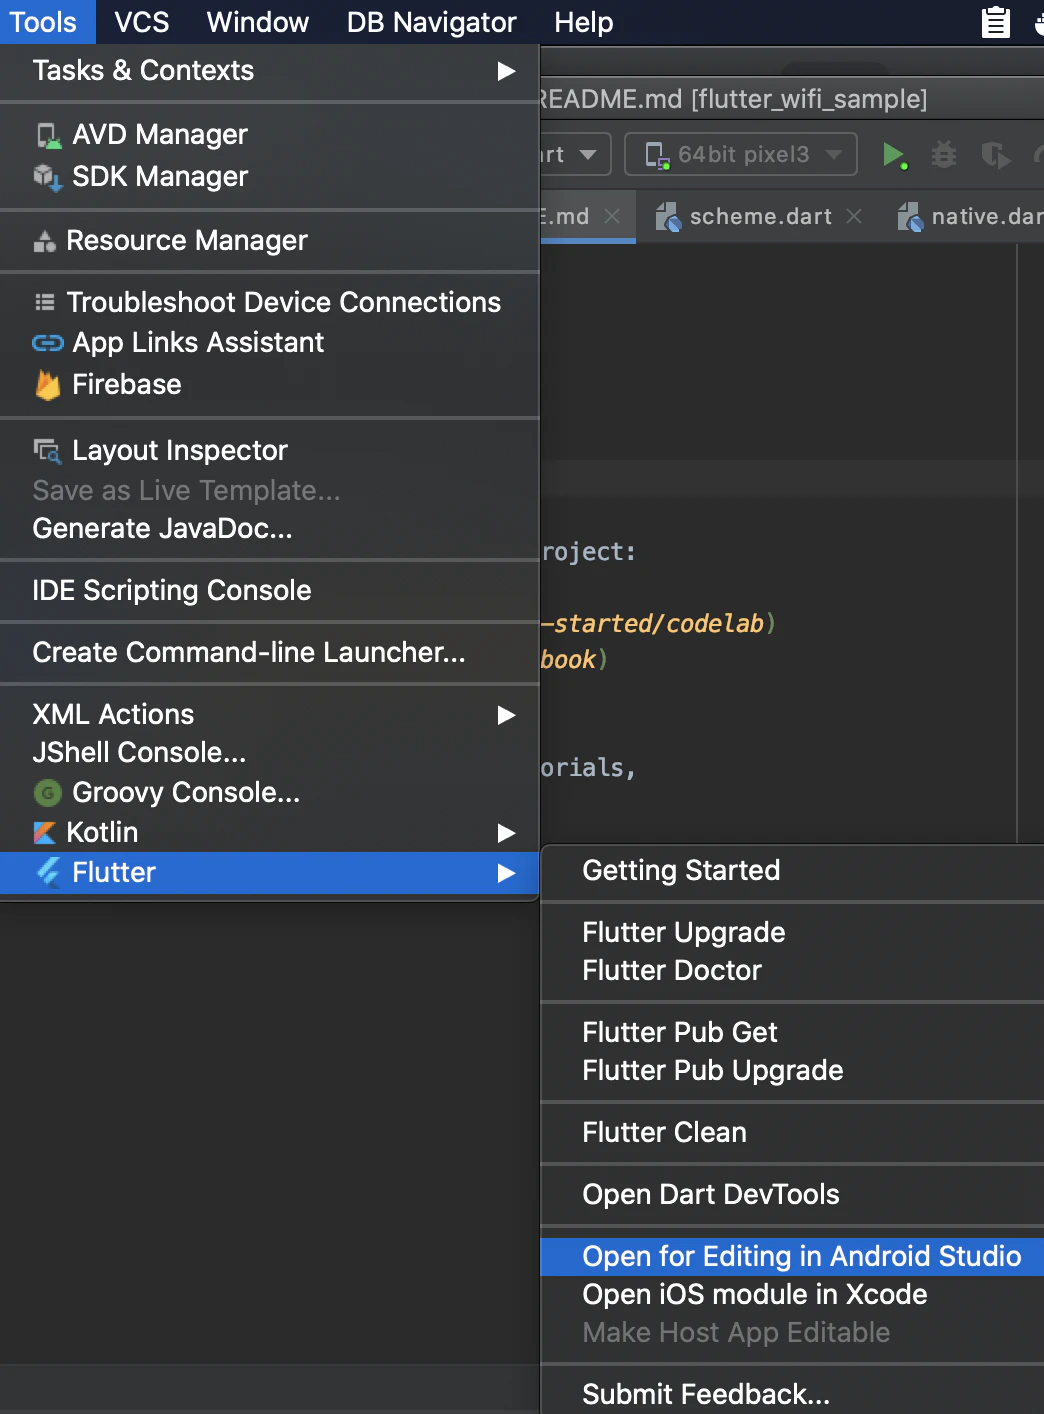Click the Flutter logo icon
Viewport: 1044px width, 1414px height.
click(48, 873)
